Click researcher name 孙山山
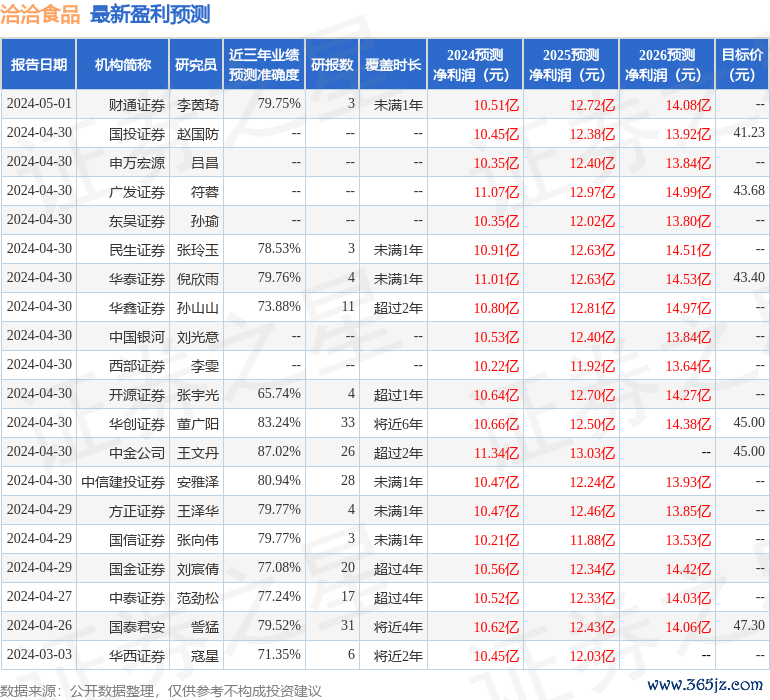This screenshot has height=700, width=770. pyautogui.click(x=197, y=308)
